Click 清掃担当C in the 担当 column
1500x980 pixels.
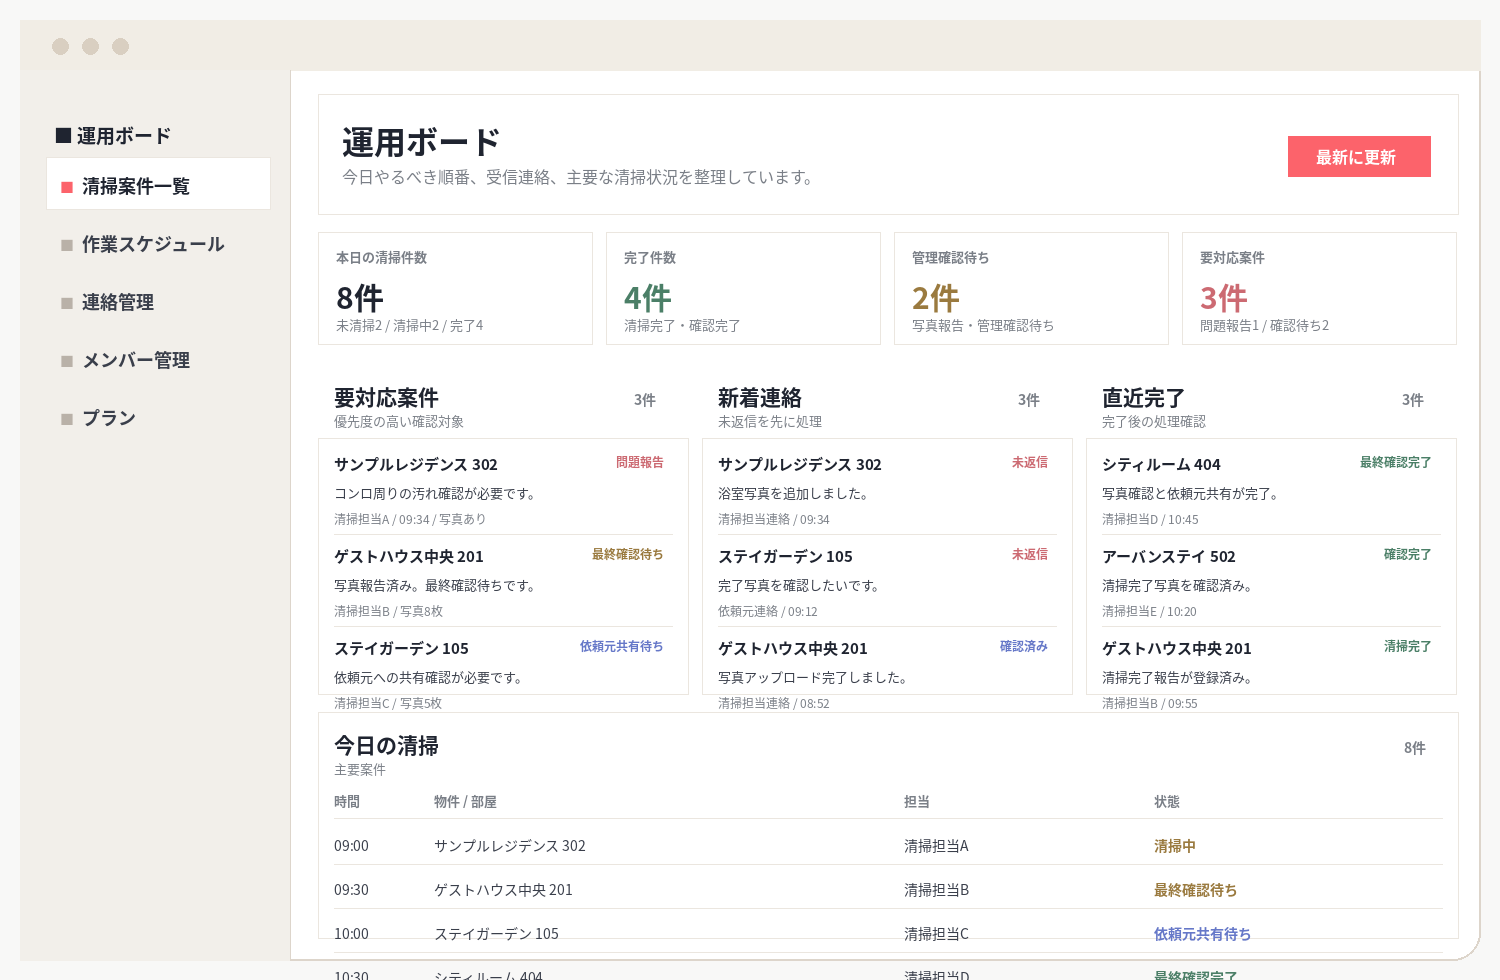(936, 934)
